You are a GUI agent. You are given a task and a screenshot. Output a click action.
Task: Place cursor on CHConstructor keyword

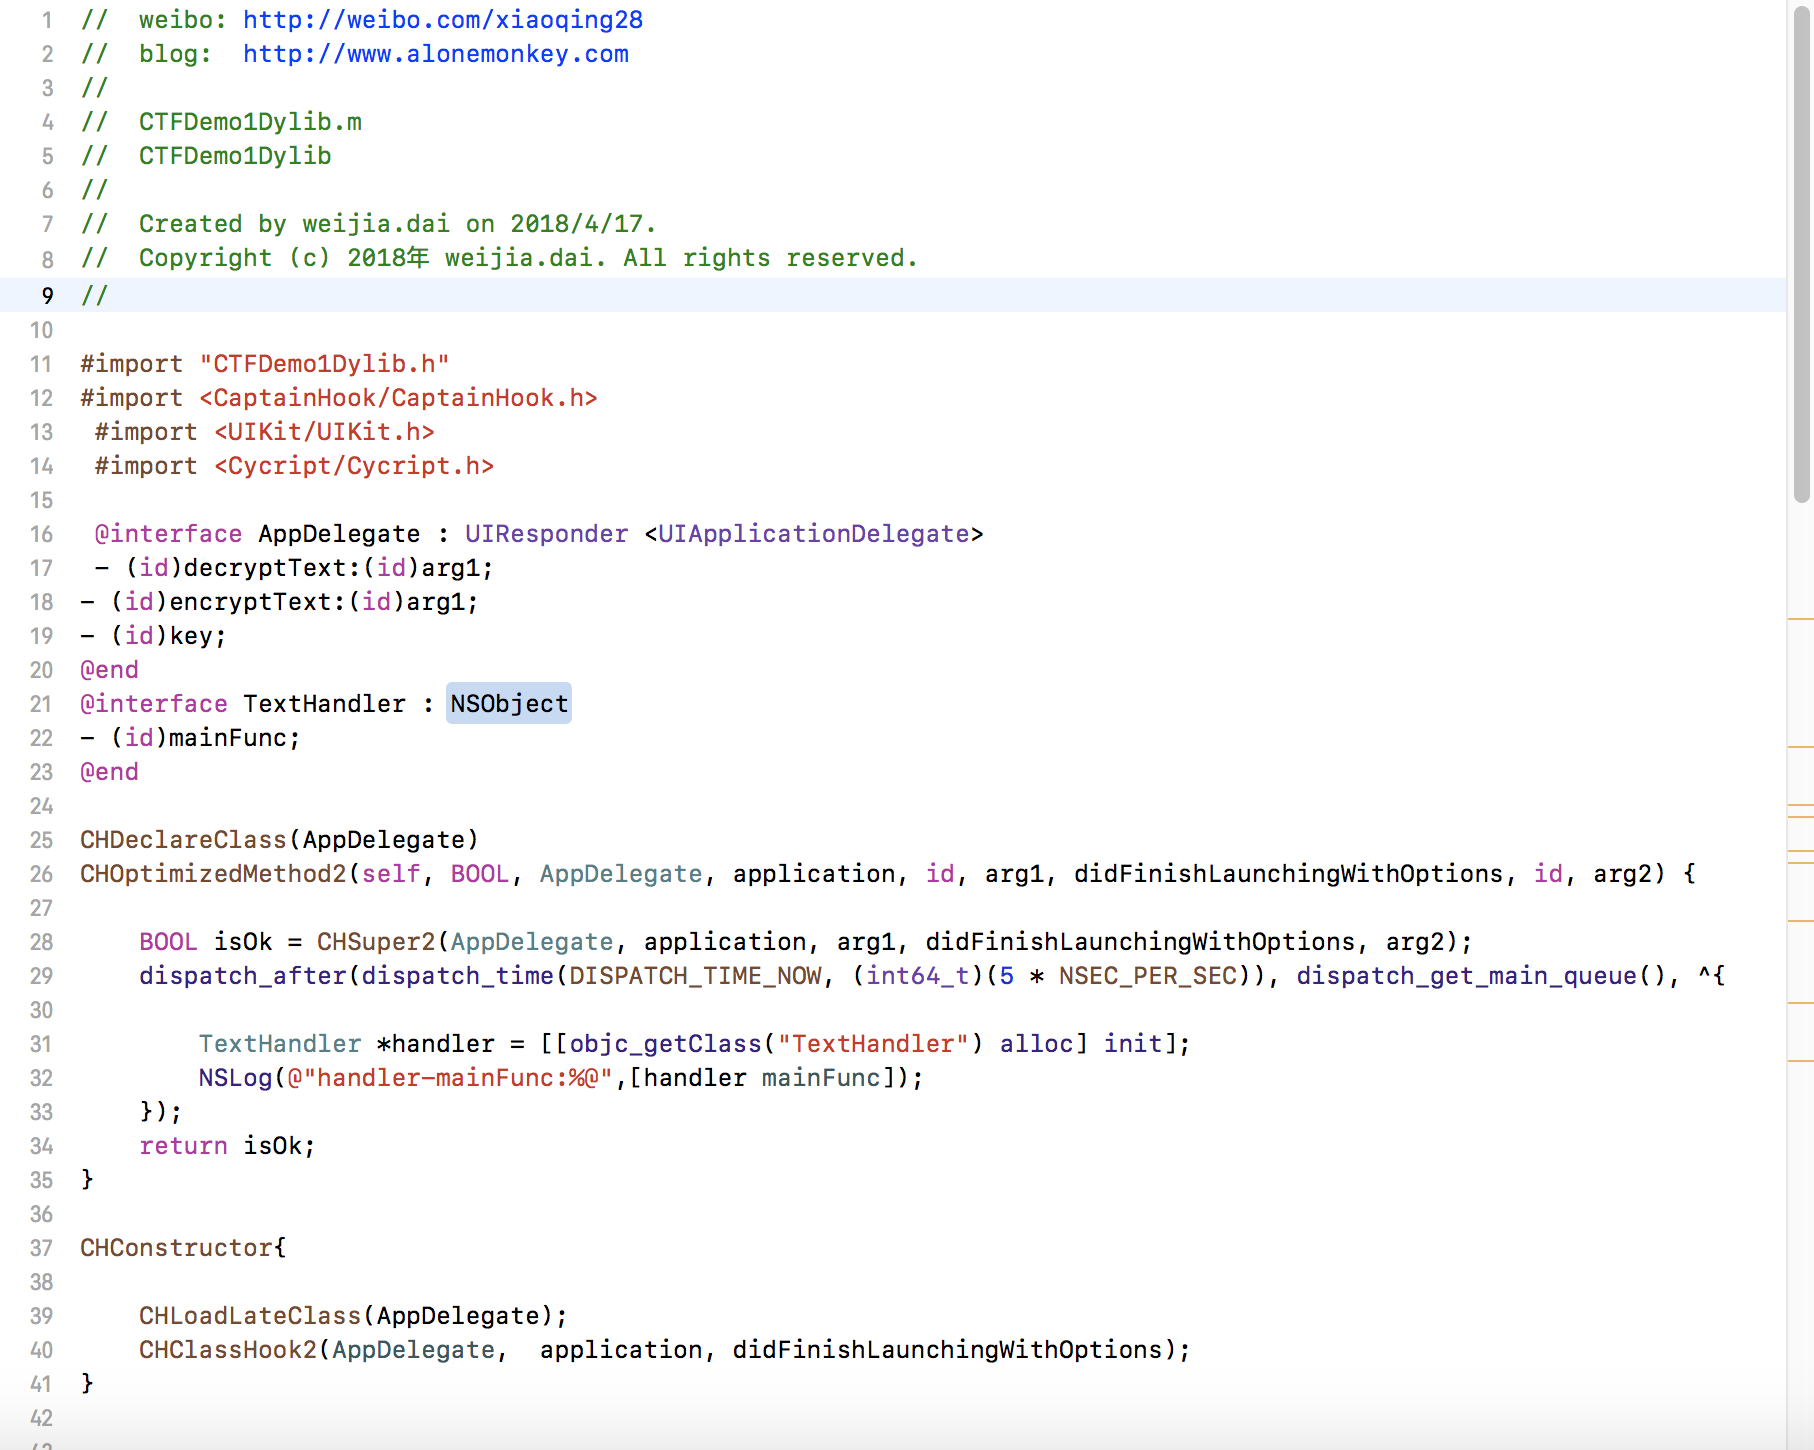(x=176, y=1248)
